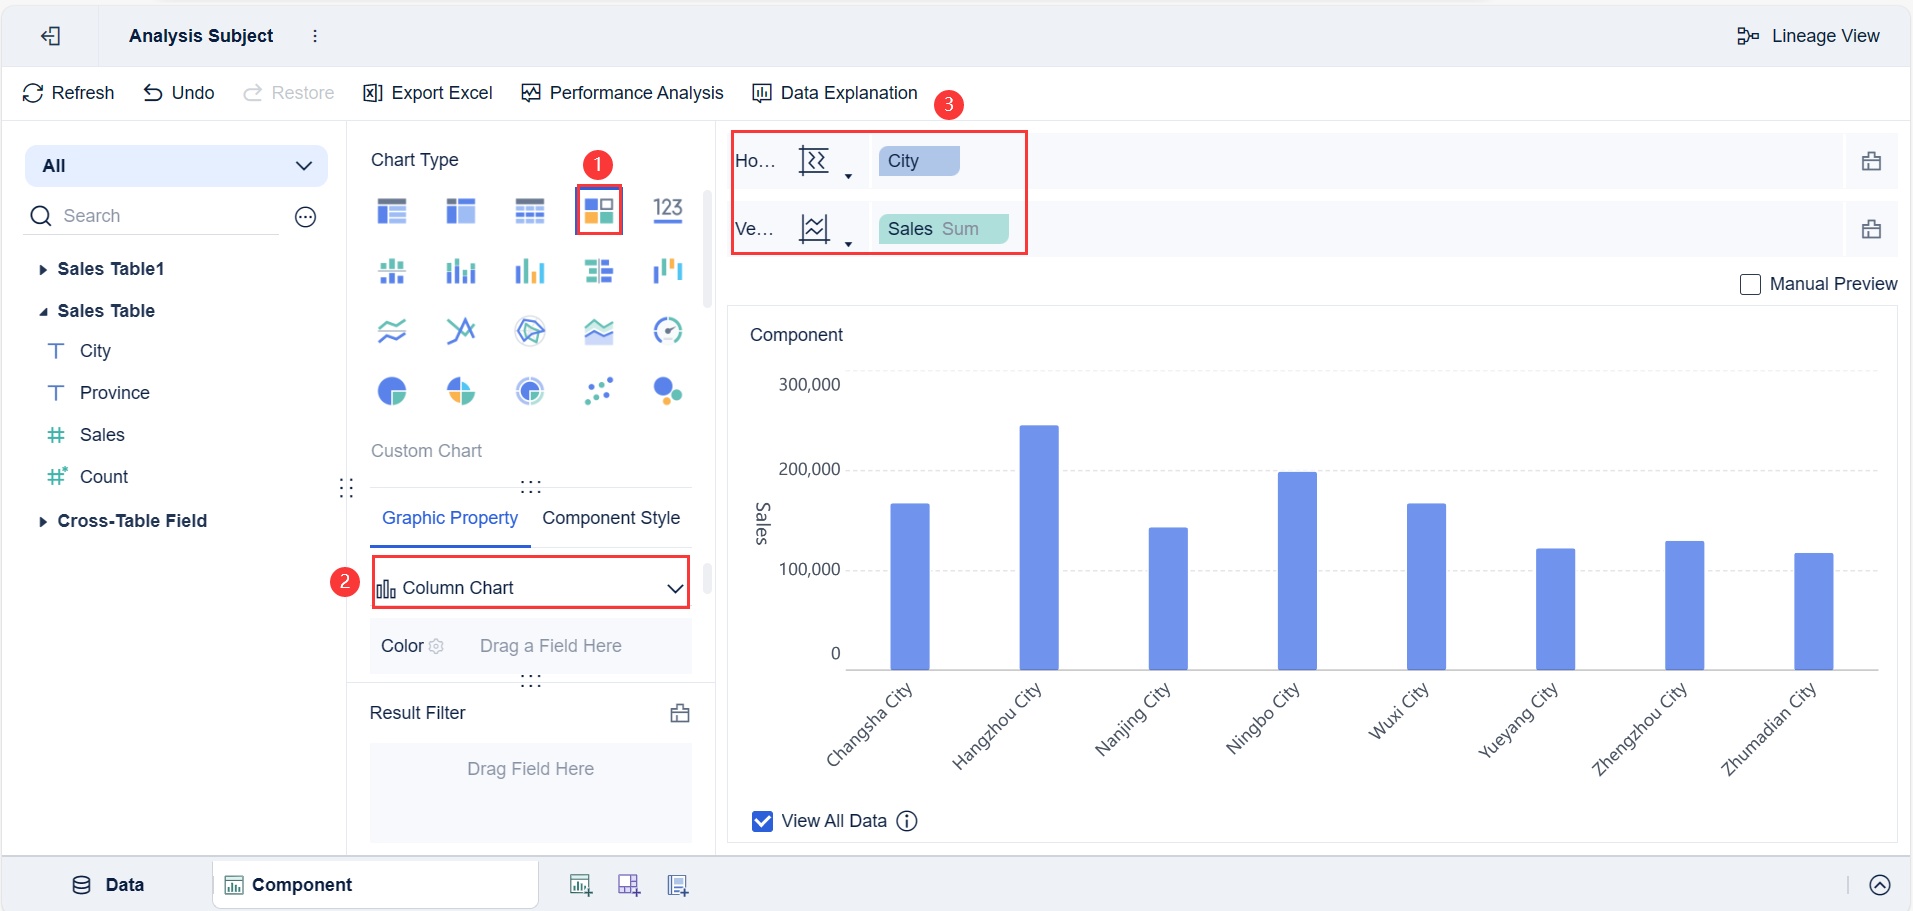Click the KPI indicator card 123 icon

tap(667, 210)
